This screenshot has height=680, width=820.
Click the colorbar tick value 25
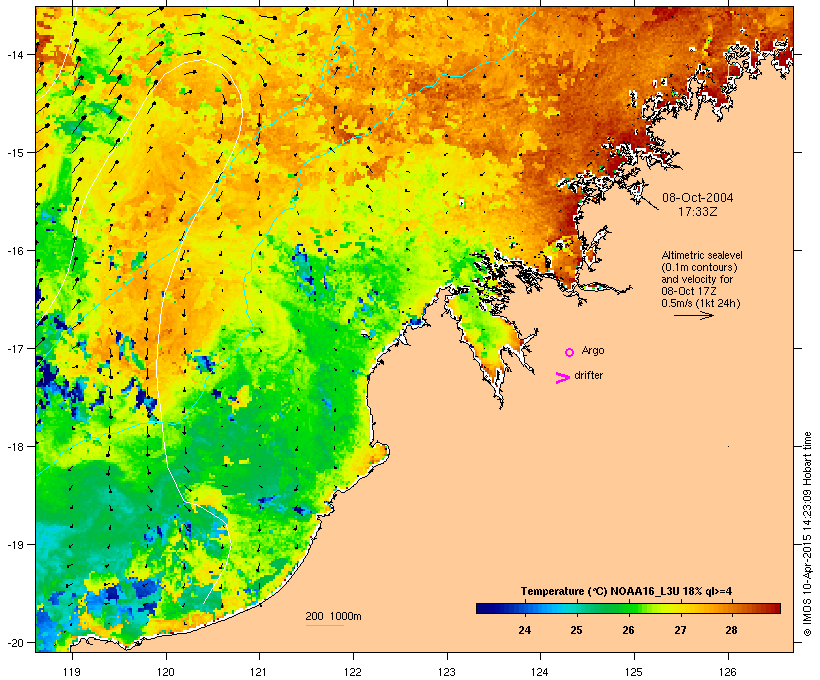[x=576, y=630]
